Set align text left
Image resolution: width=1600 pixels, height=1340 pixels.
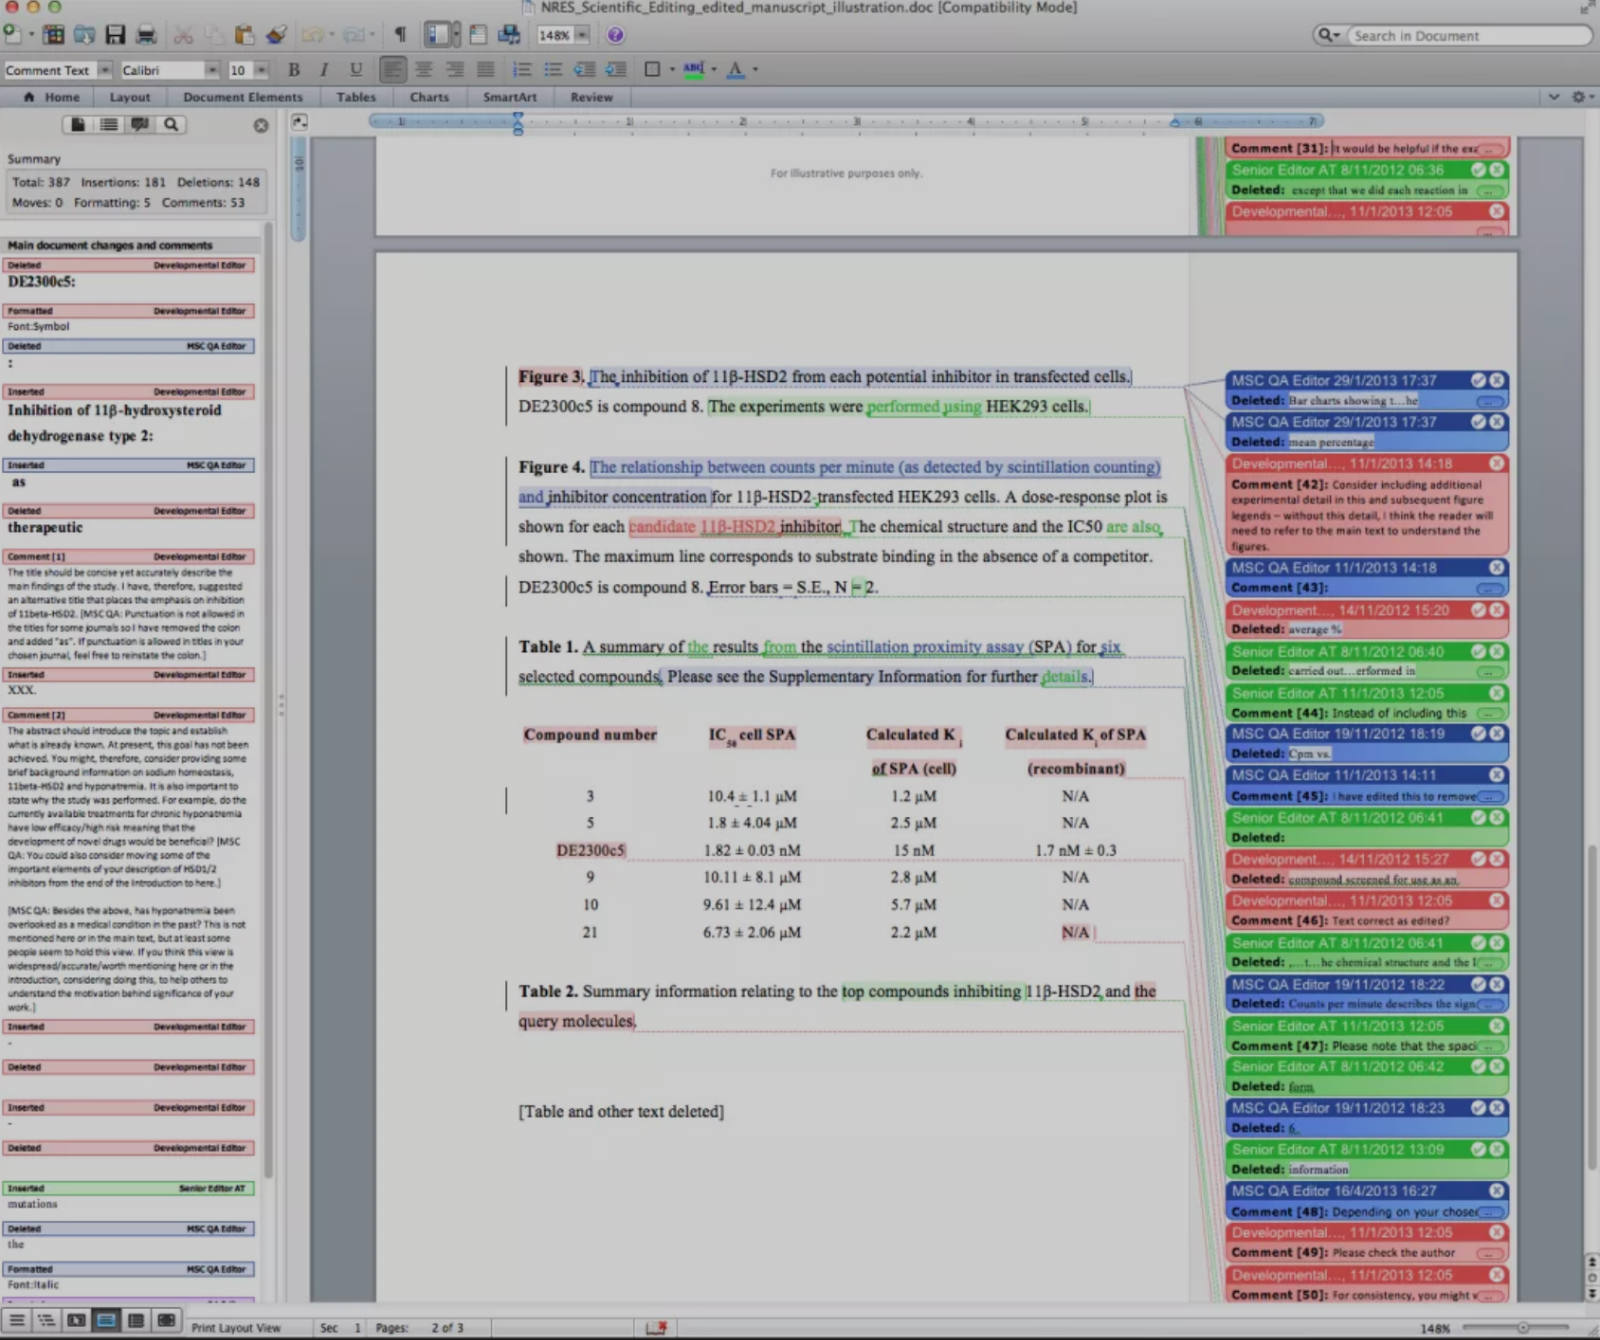393,69
